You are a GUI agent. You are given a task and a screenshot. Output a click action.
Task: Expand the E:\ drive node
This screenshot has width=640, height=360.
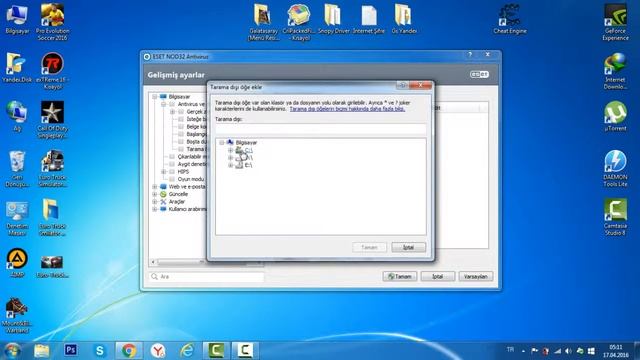231,165
